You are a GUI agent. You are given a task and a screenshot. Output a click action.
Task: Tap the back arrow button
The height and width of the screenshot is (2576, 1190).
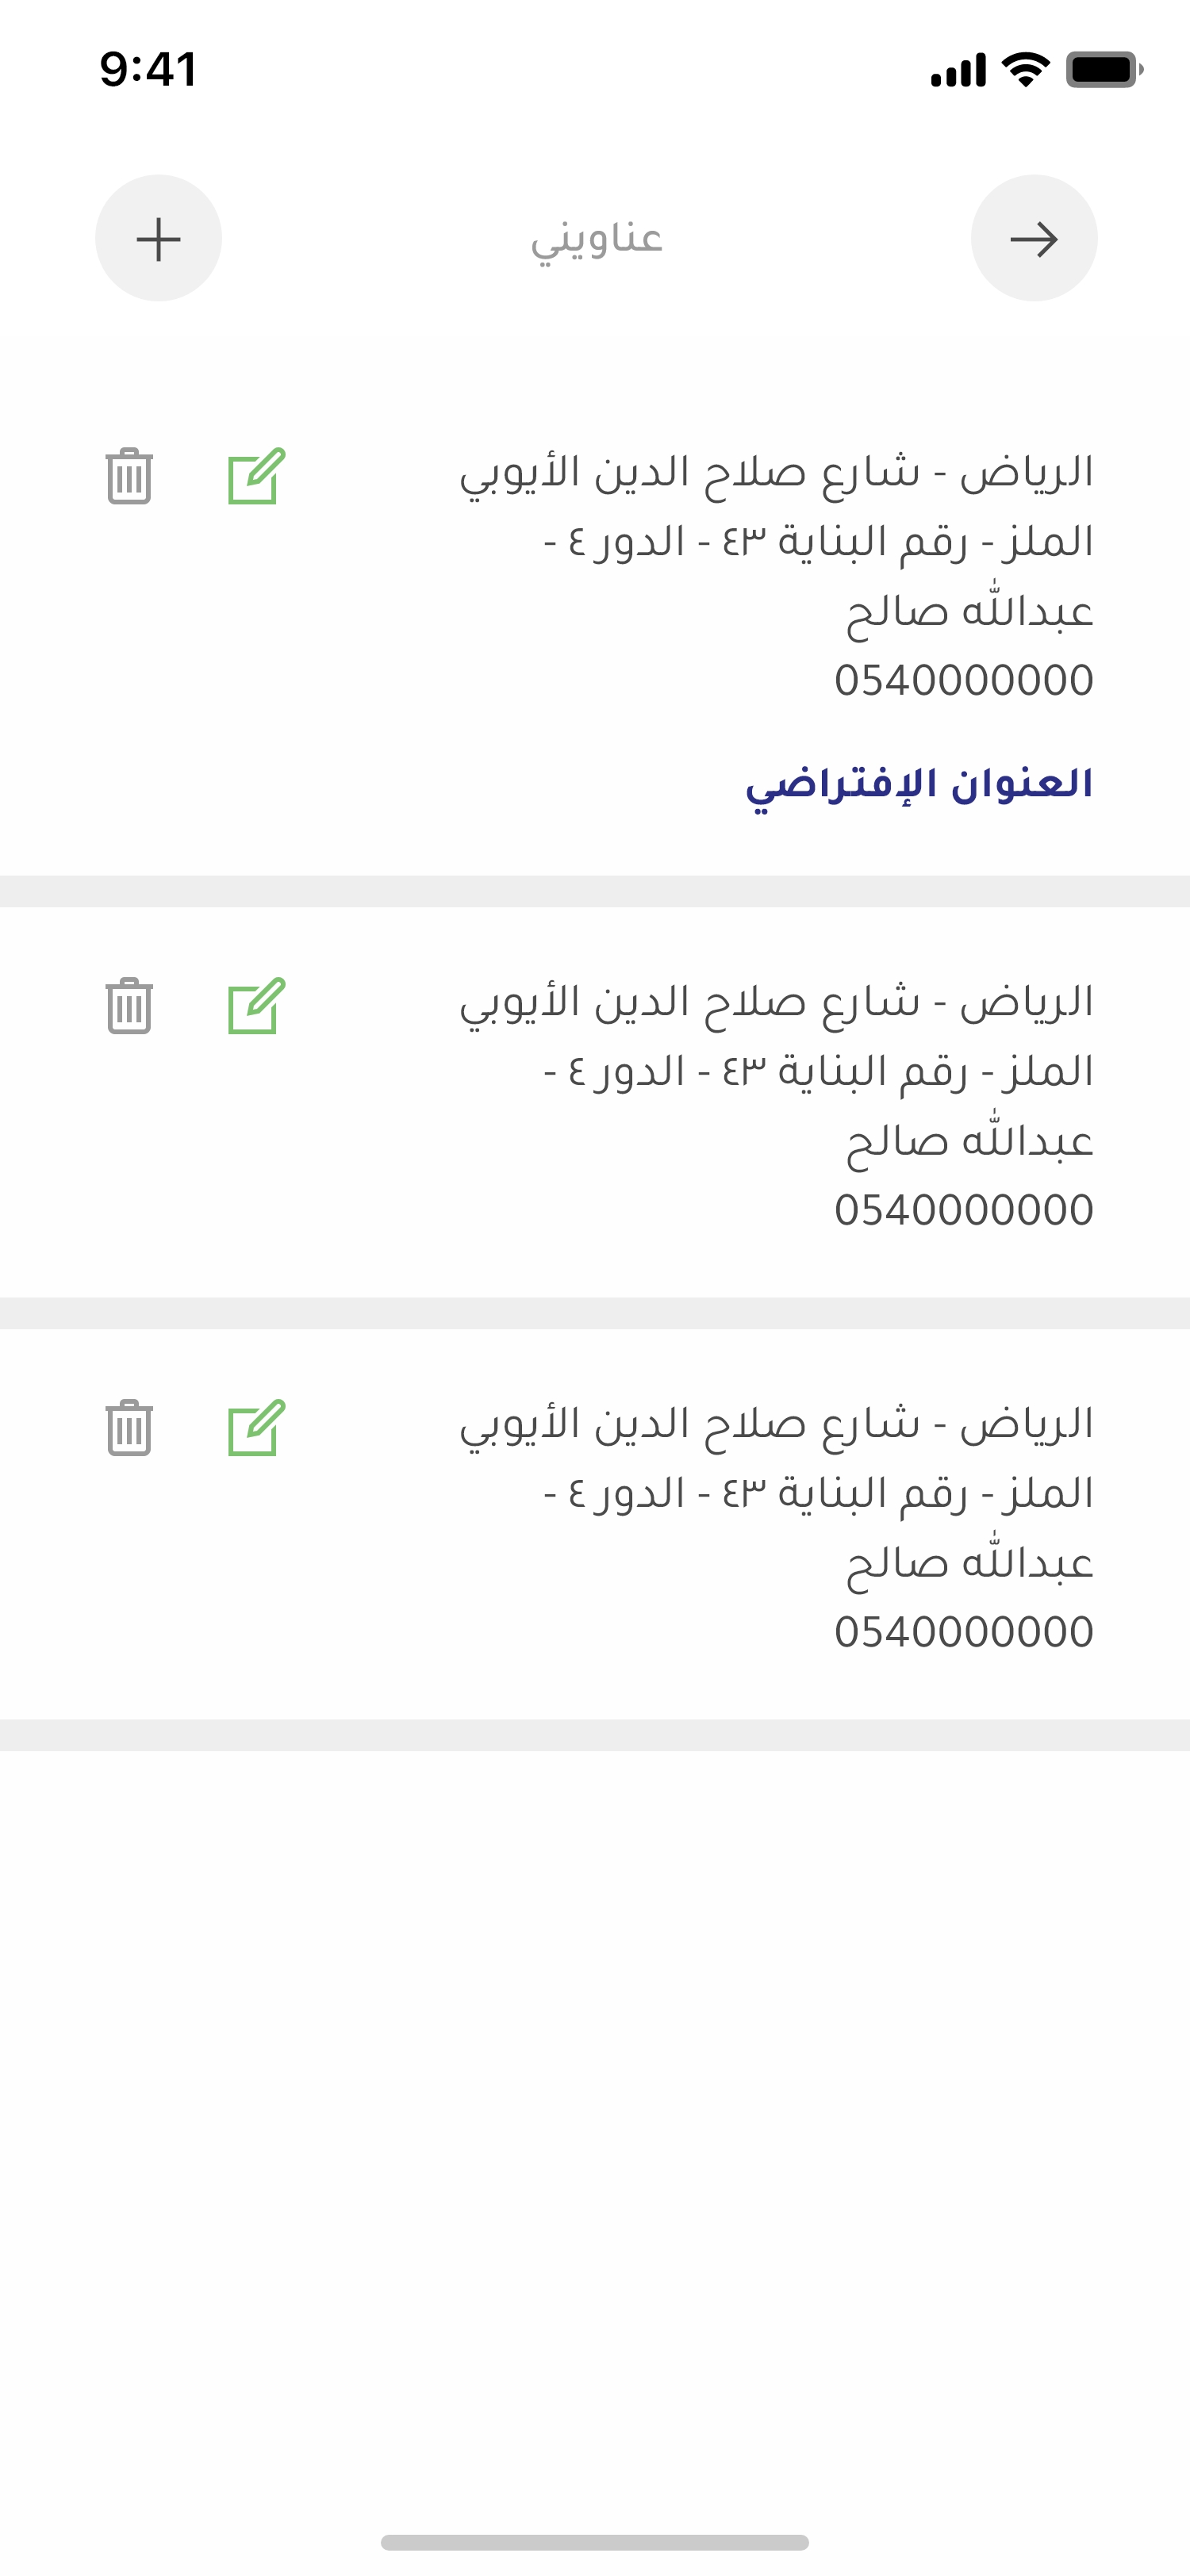pos(1033,239)
